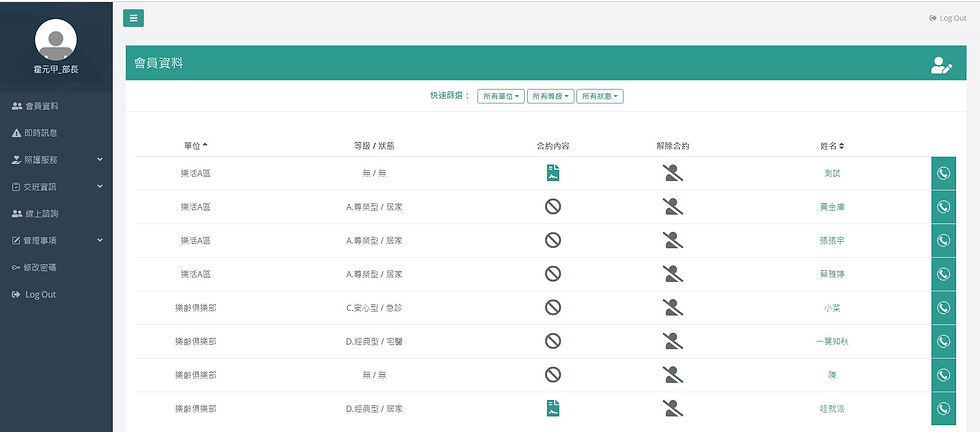This screenshot has width=980, height=432.
Task: Open member profile link 測試
Action: [832, 173]
